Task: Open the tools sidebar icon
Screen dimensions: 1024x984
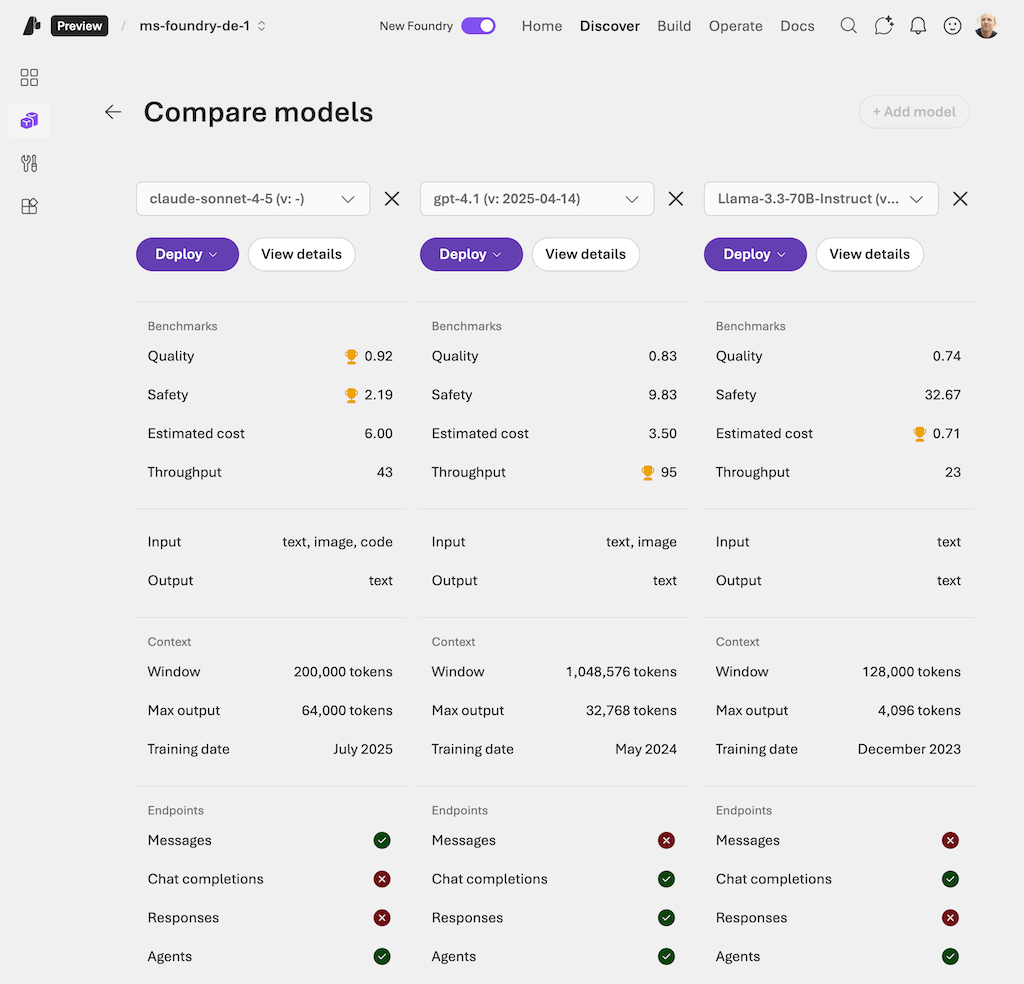Action: coord(29,164)
